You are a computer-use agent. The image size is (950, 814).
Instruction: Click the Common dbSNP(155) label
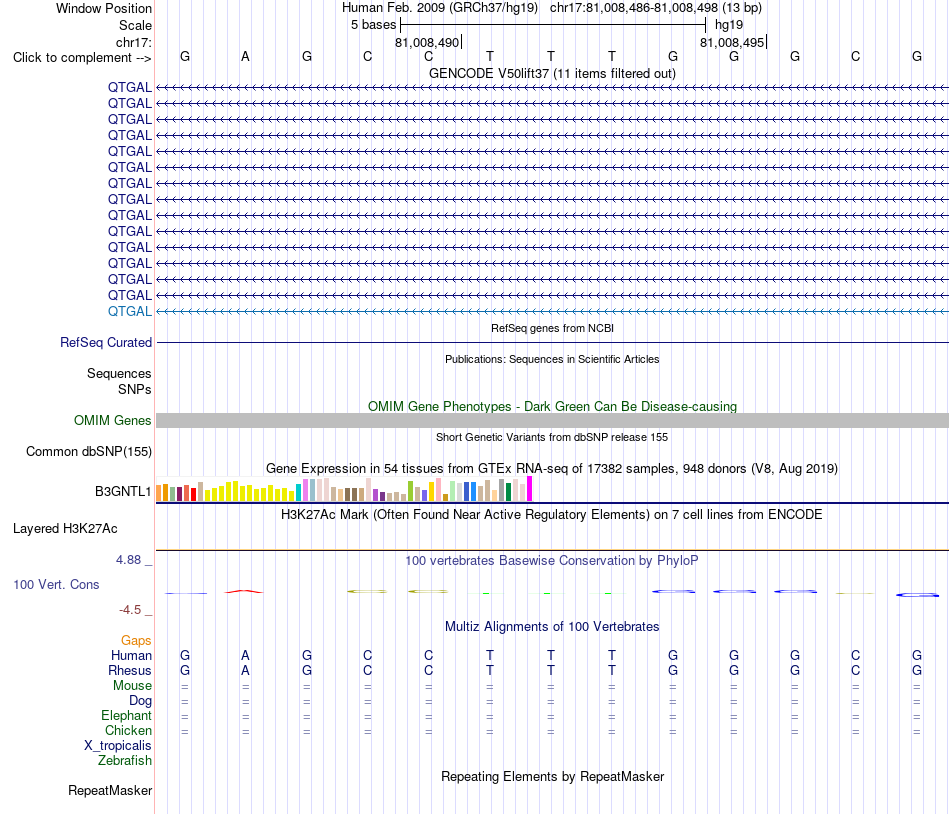click(89, 451)
